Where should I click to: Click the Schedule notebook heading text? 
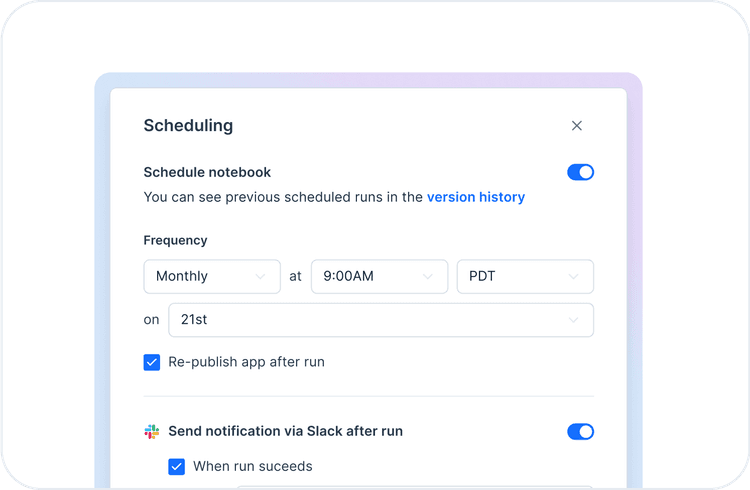pyautogui.click(x=207, y=172)
